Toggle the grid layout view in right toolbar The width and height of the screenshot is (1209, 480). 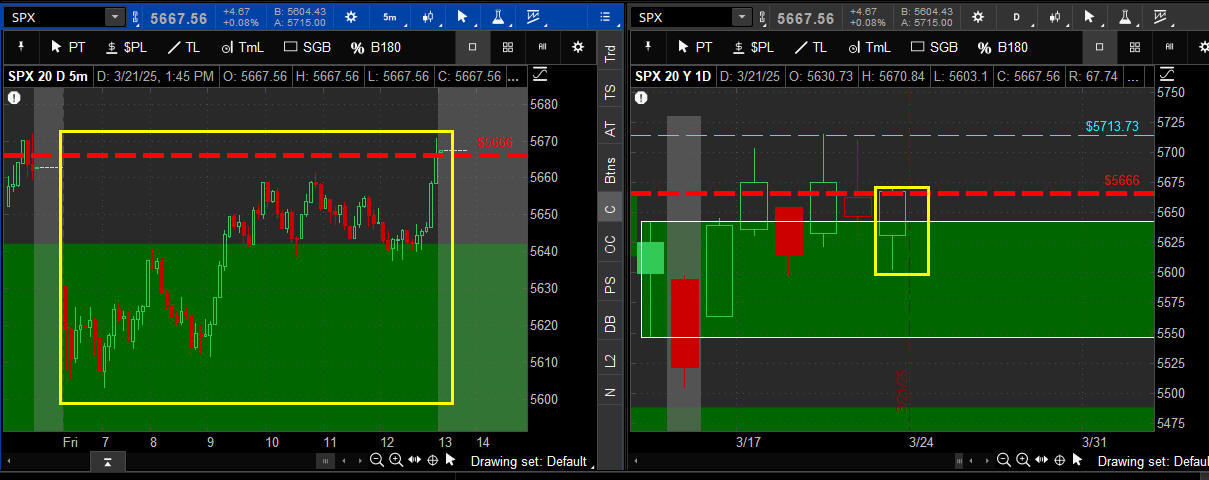pyautogui.click(x=1135, y=47)
